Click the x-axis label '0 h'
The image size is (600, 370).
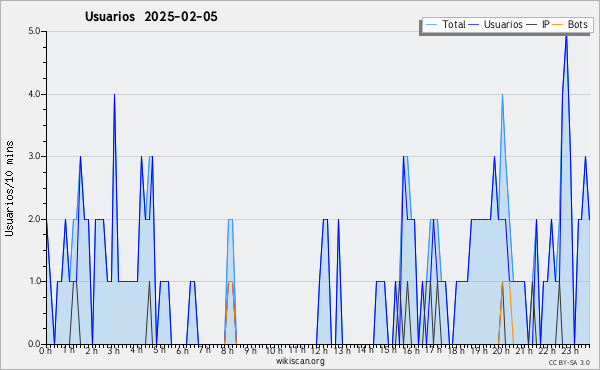pos(45,351)
